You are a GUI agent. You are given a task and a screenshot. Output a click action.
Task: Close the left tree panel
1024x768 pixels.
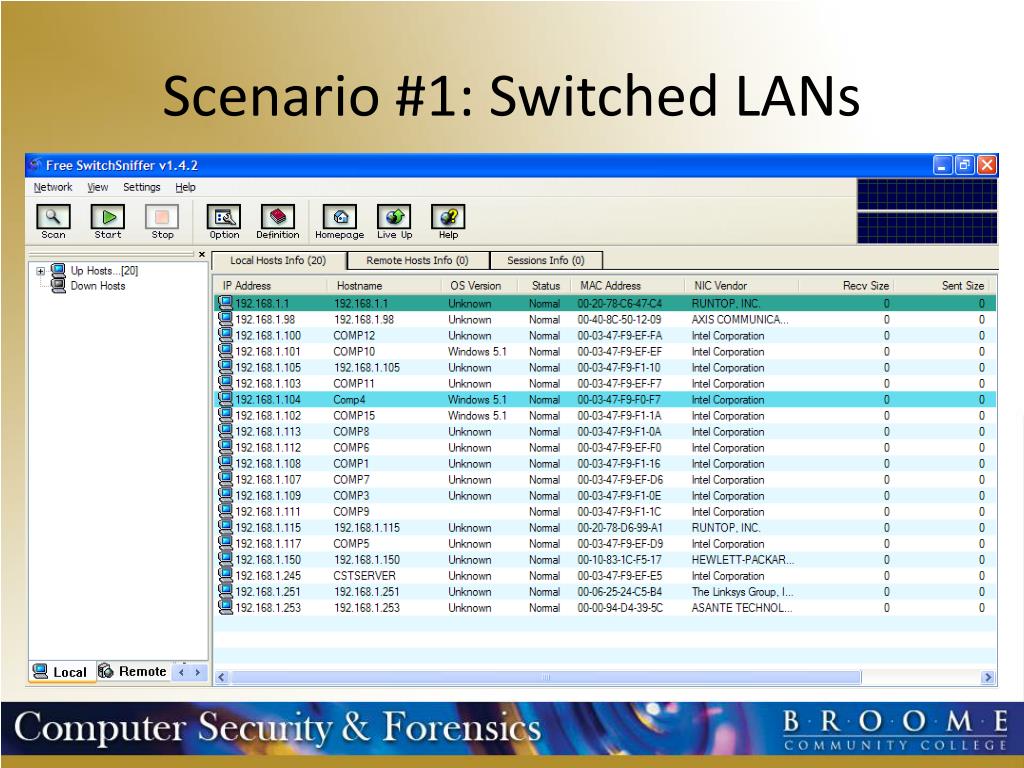pyautogui.click(x=202, y=255)
